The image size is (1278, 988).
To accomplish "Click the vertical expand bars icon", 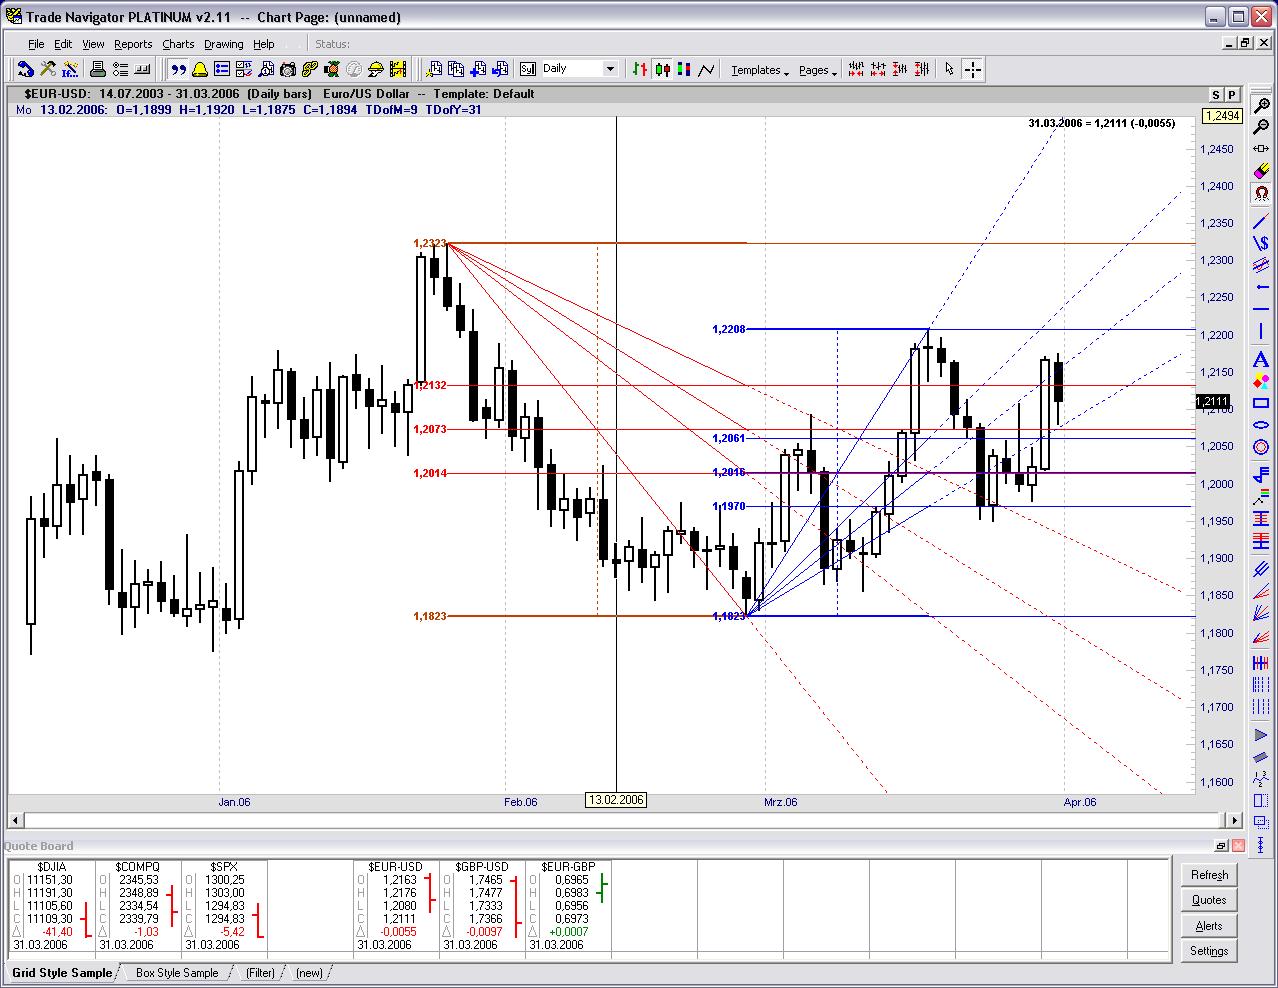I will 921,69.
